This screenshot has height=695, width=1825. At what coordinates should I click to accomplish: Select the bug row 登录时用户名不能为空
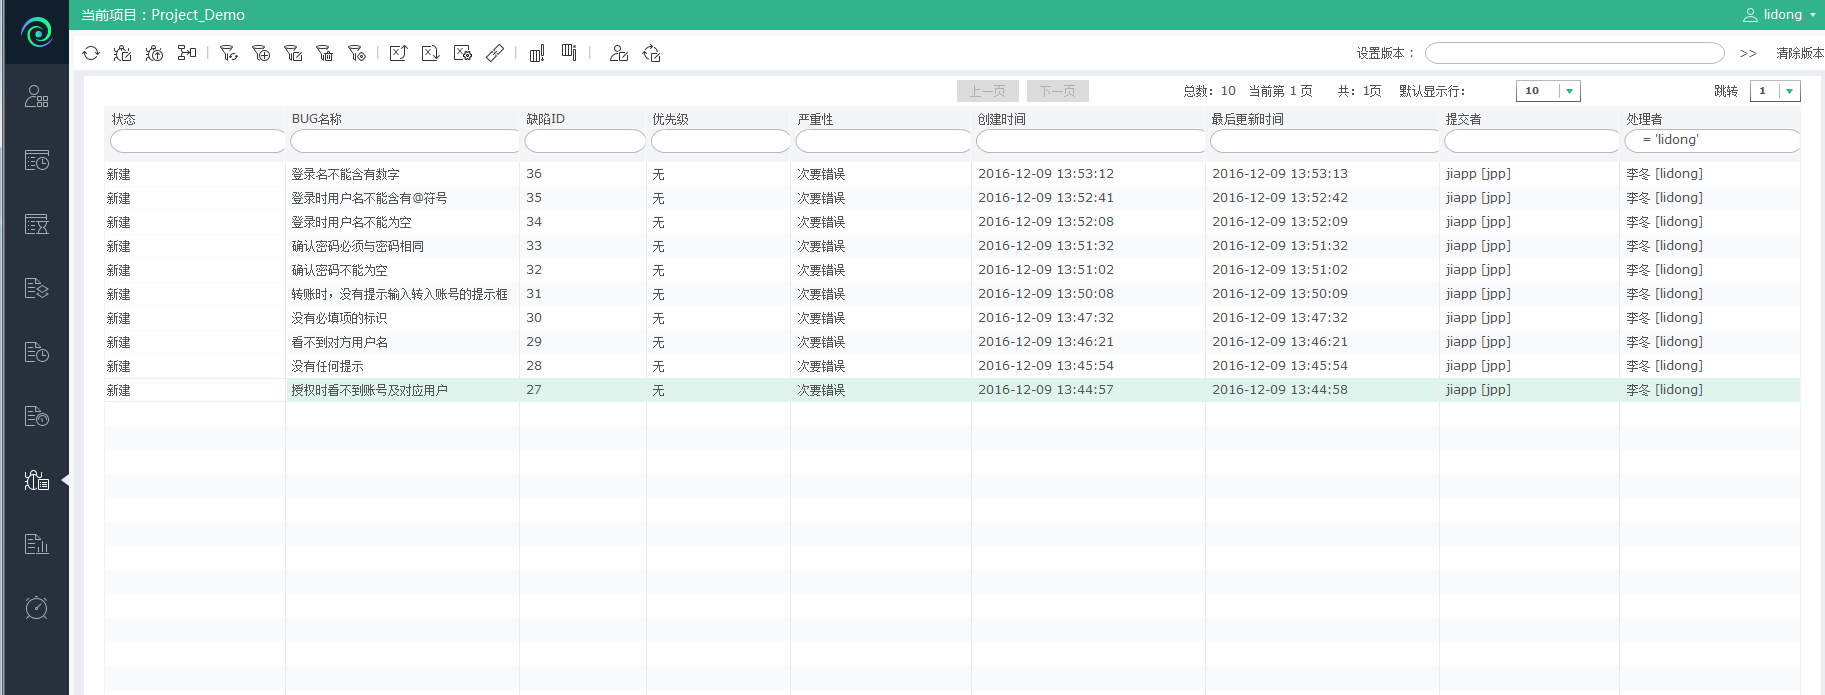point(952,222)
